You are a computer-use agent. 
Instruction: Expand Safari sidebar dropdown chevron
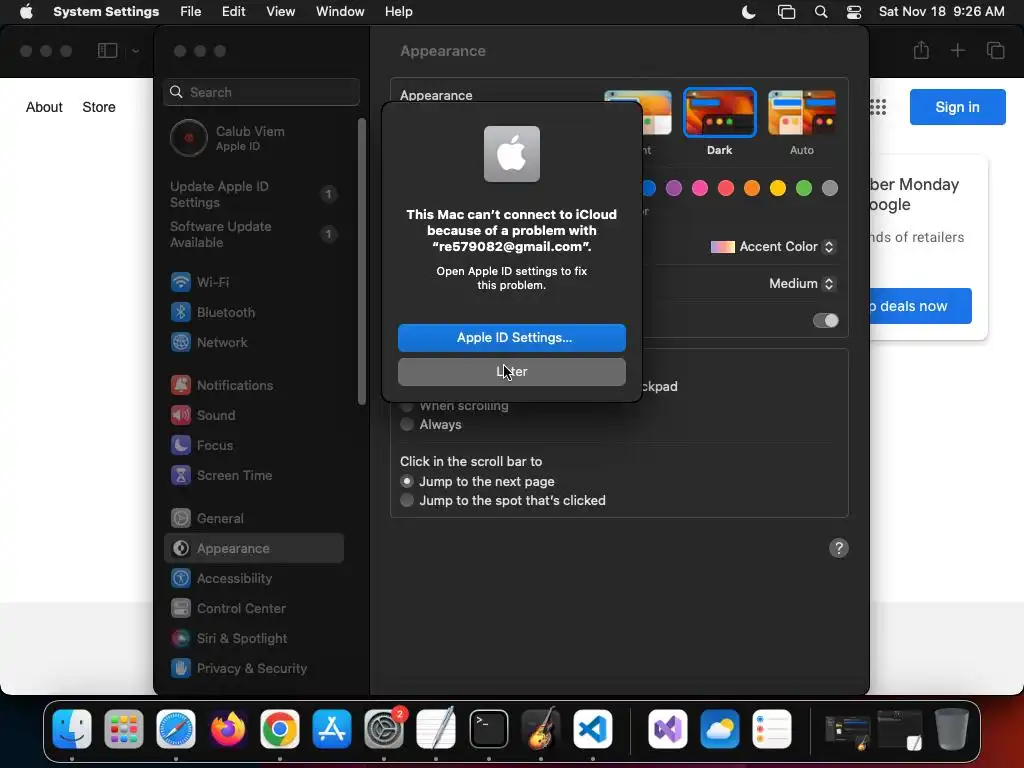135,50
